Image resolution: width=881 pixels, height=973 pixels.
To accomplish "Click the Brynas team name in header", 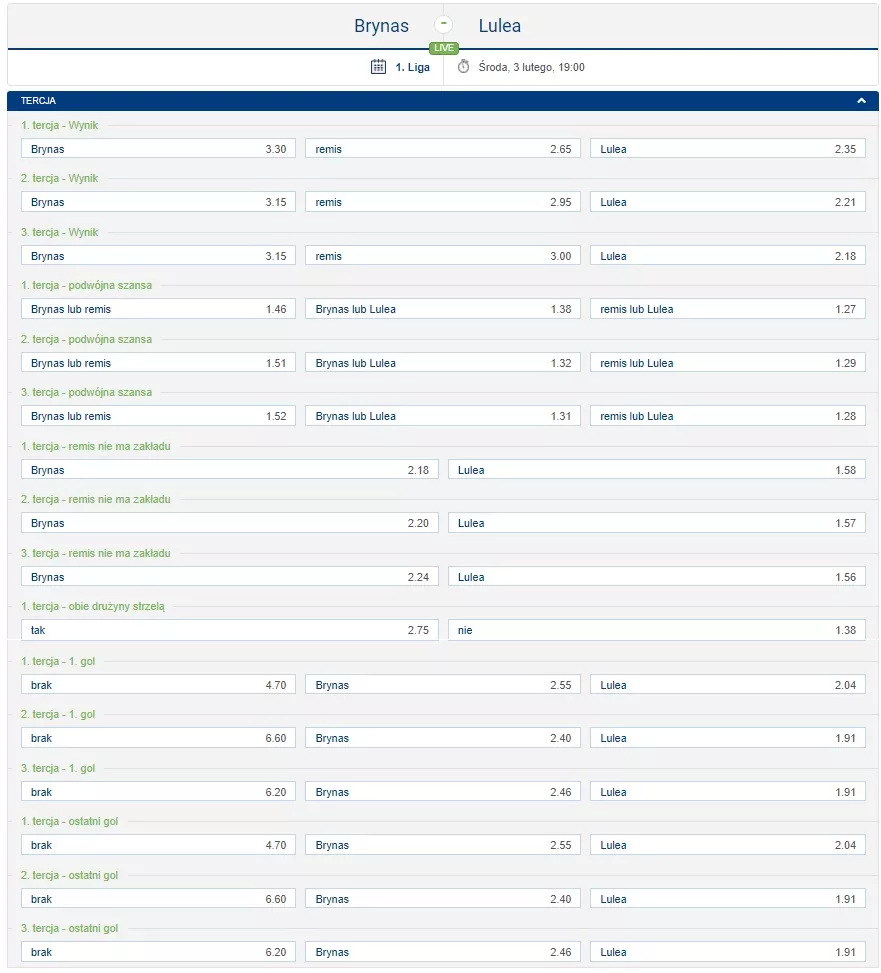I will 381,26.
